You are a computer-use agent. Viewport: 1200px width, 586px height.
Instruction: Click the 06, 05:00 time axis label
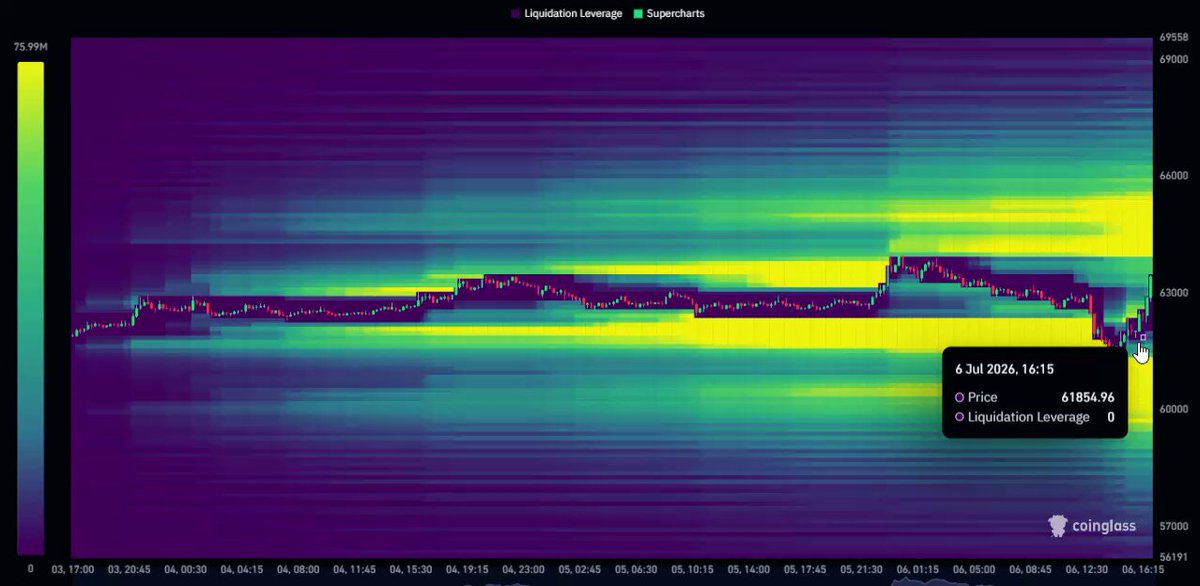[976, 569]
